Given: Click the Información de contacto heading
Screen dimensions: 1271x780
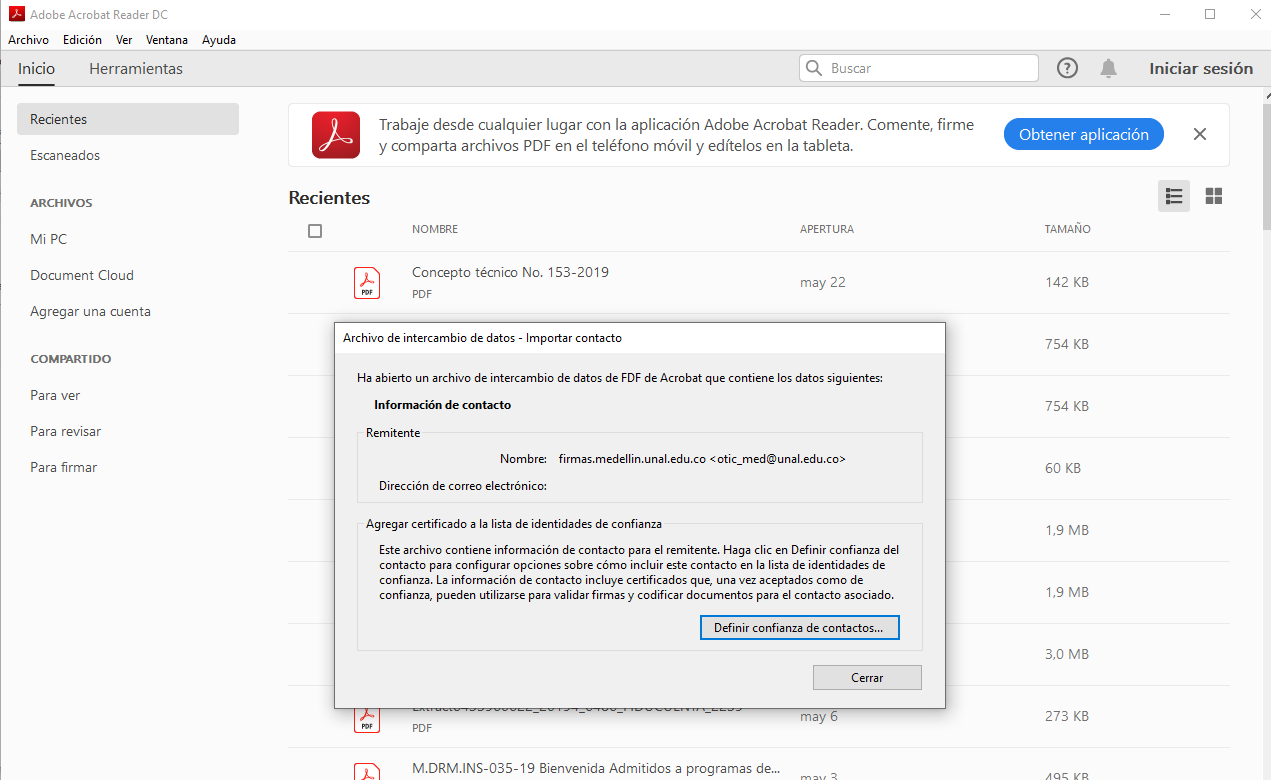Looking at the screenshot, I should (x=442, y=405).
